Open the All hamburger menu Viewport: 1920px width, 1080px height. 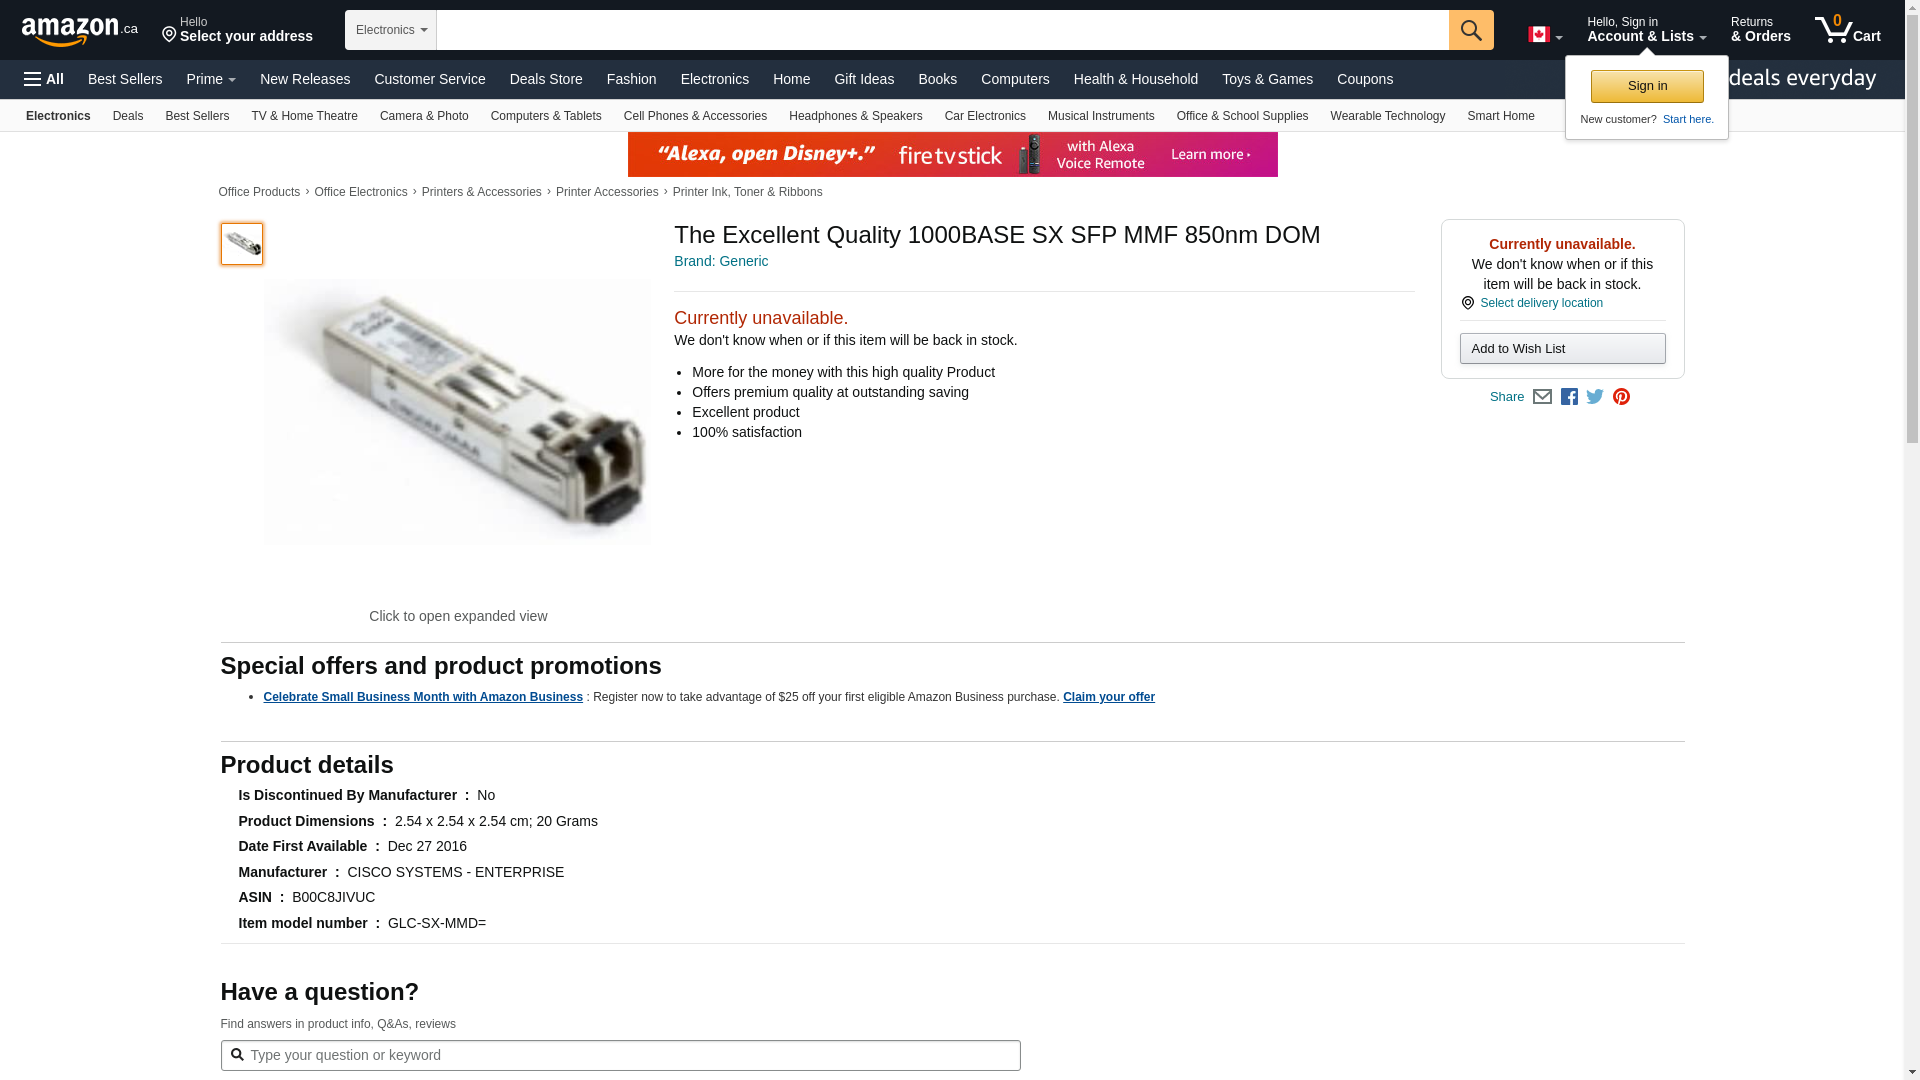click(x=44, y=79)
